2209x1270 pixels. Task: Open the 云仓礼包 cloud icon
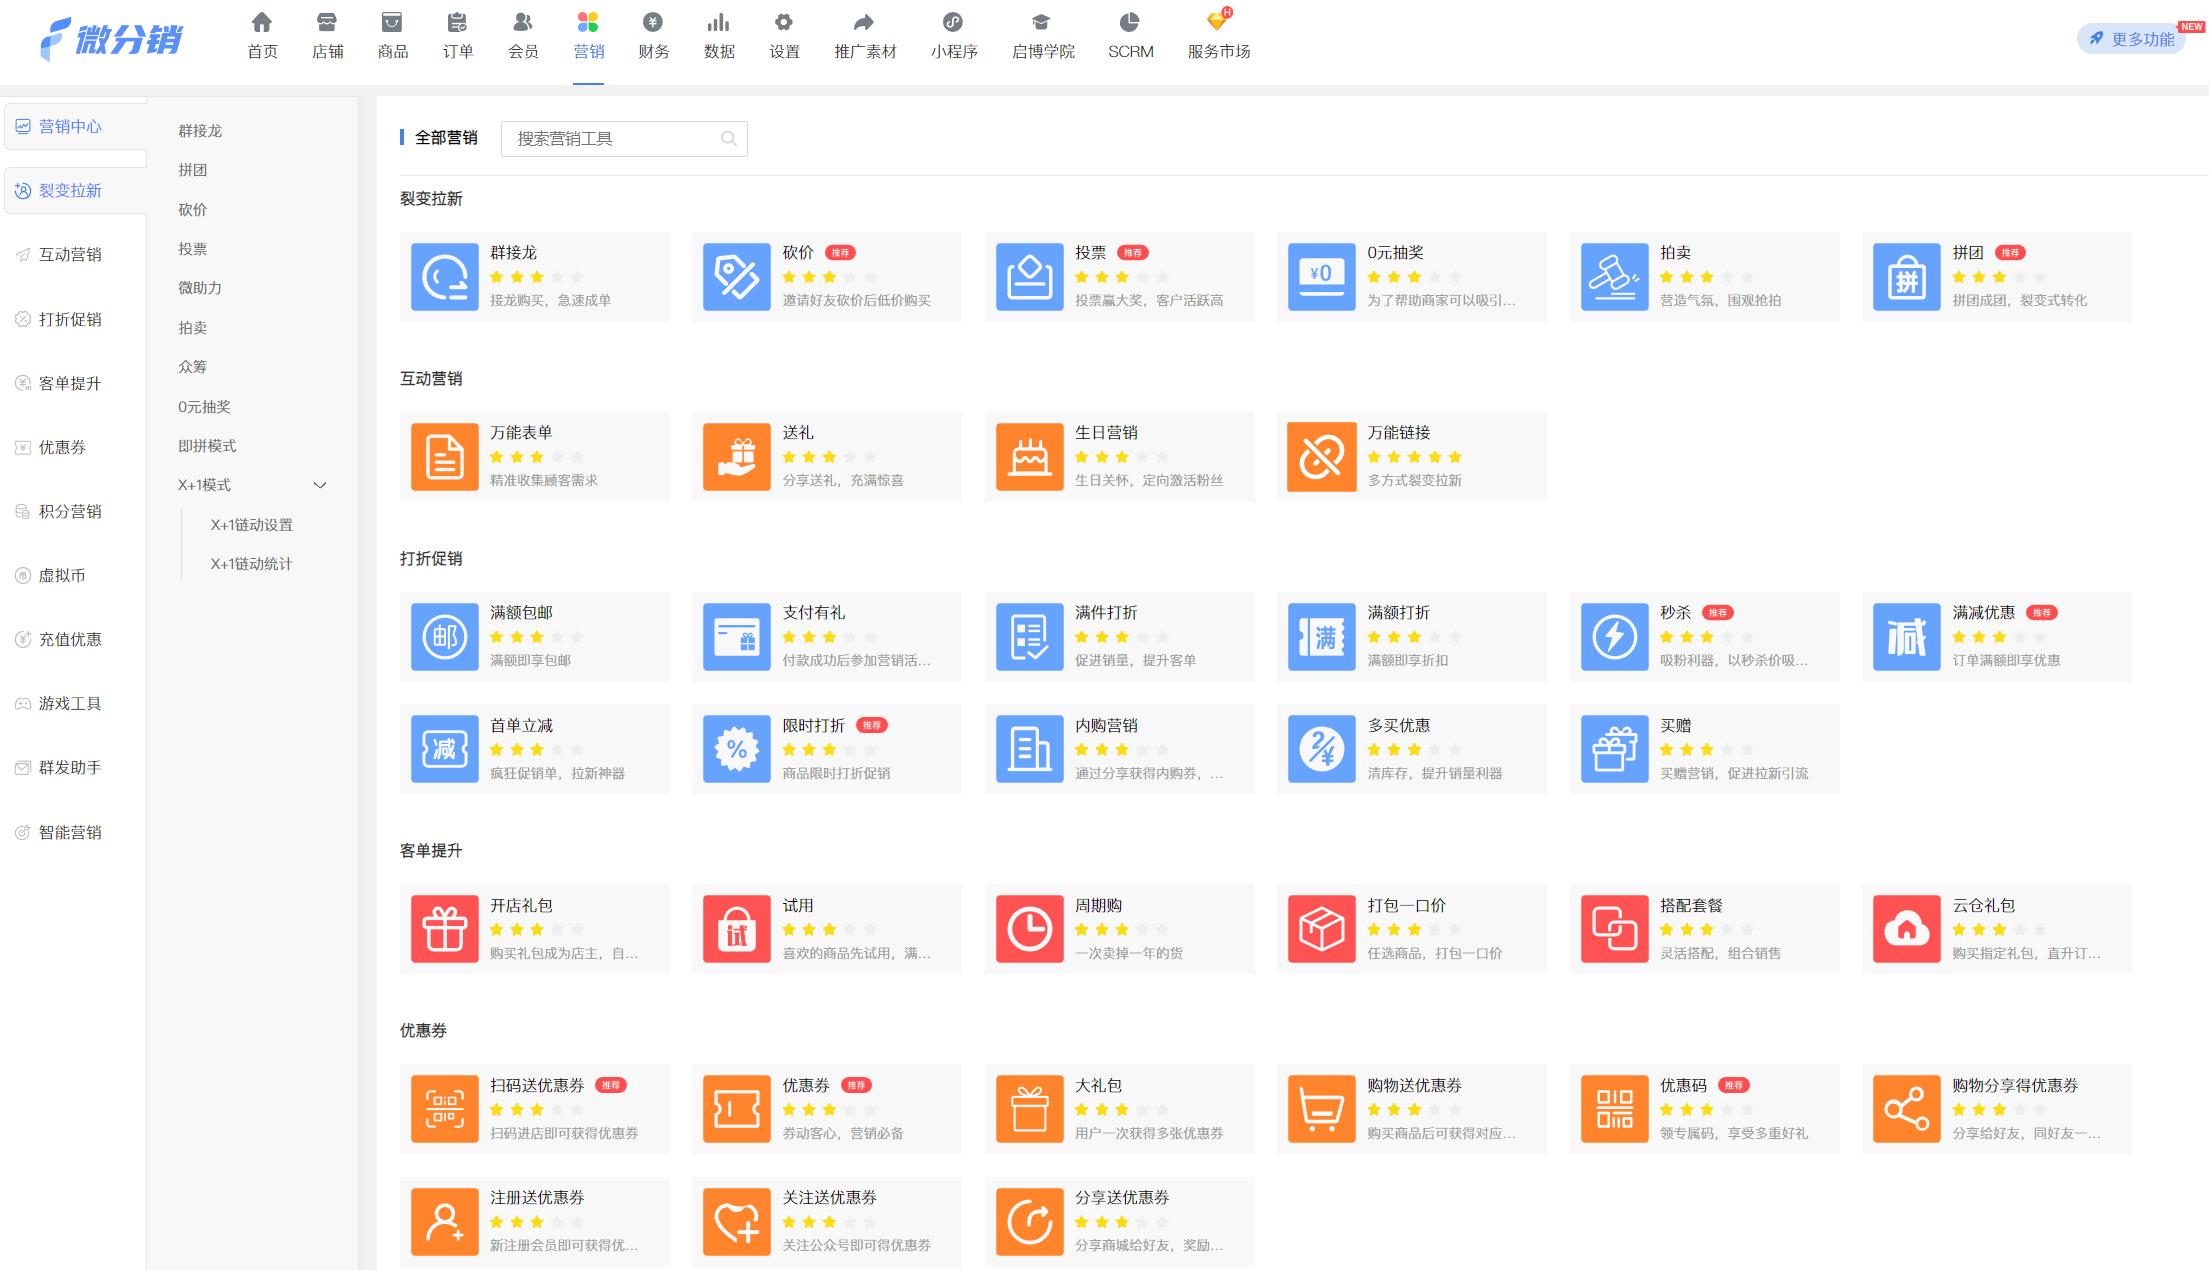(1906, 929)
